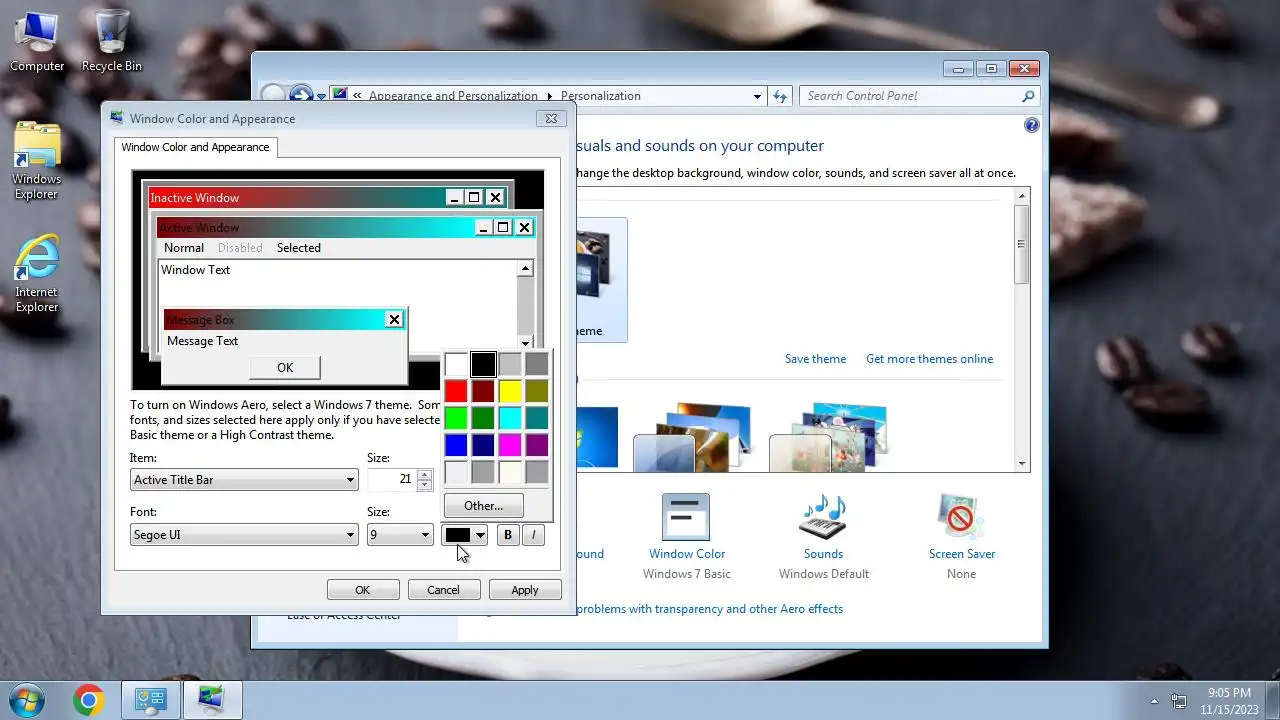Pick the purple color swatch
1280x720 pixels.
(537, 445)
